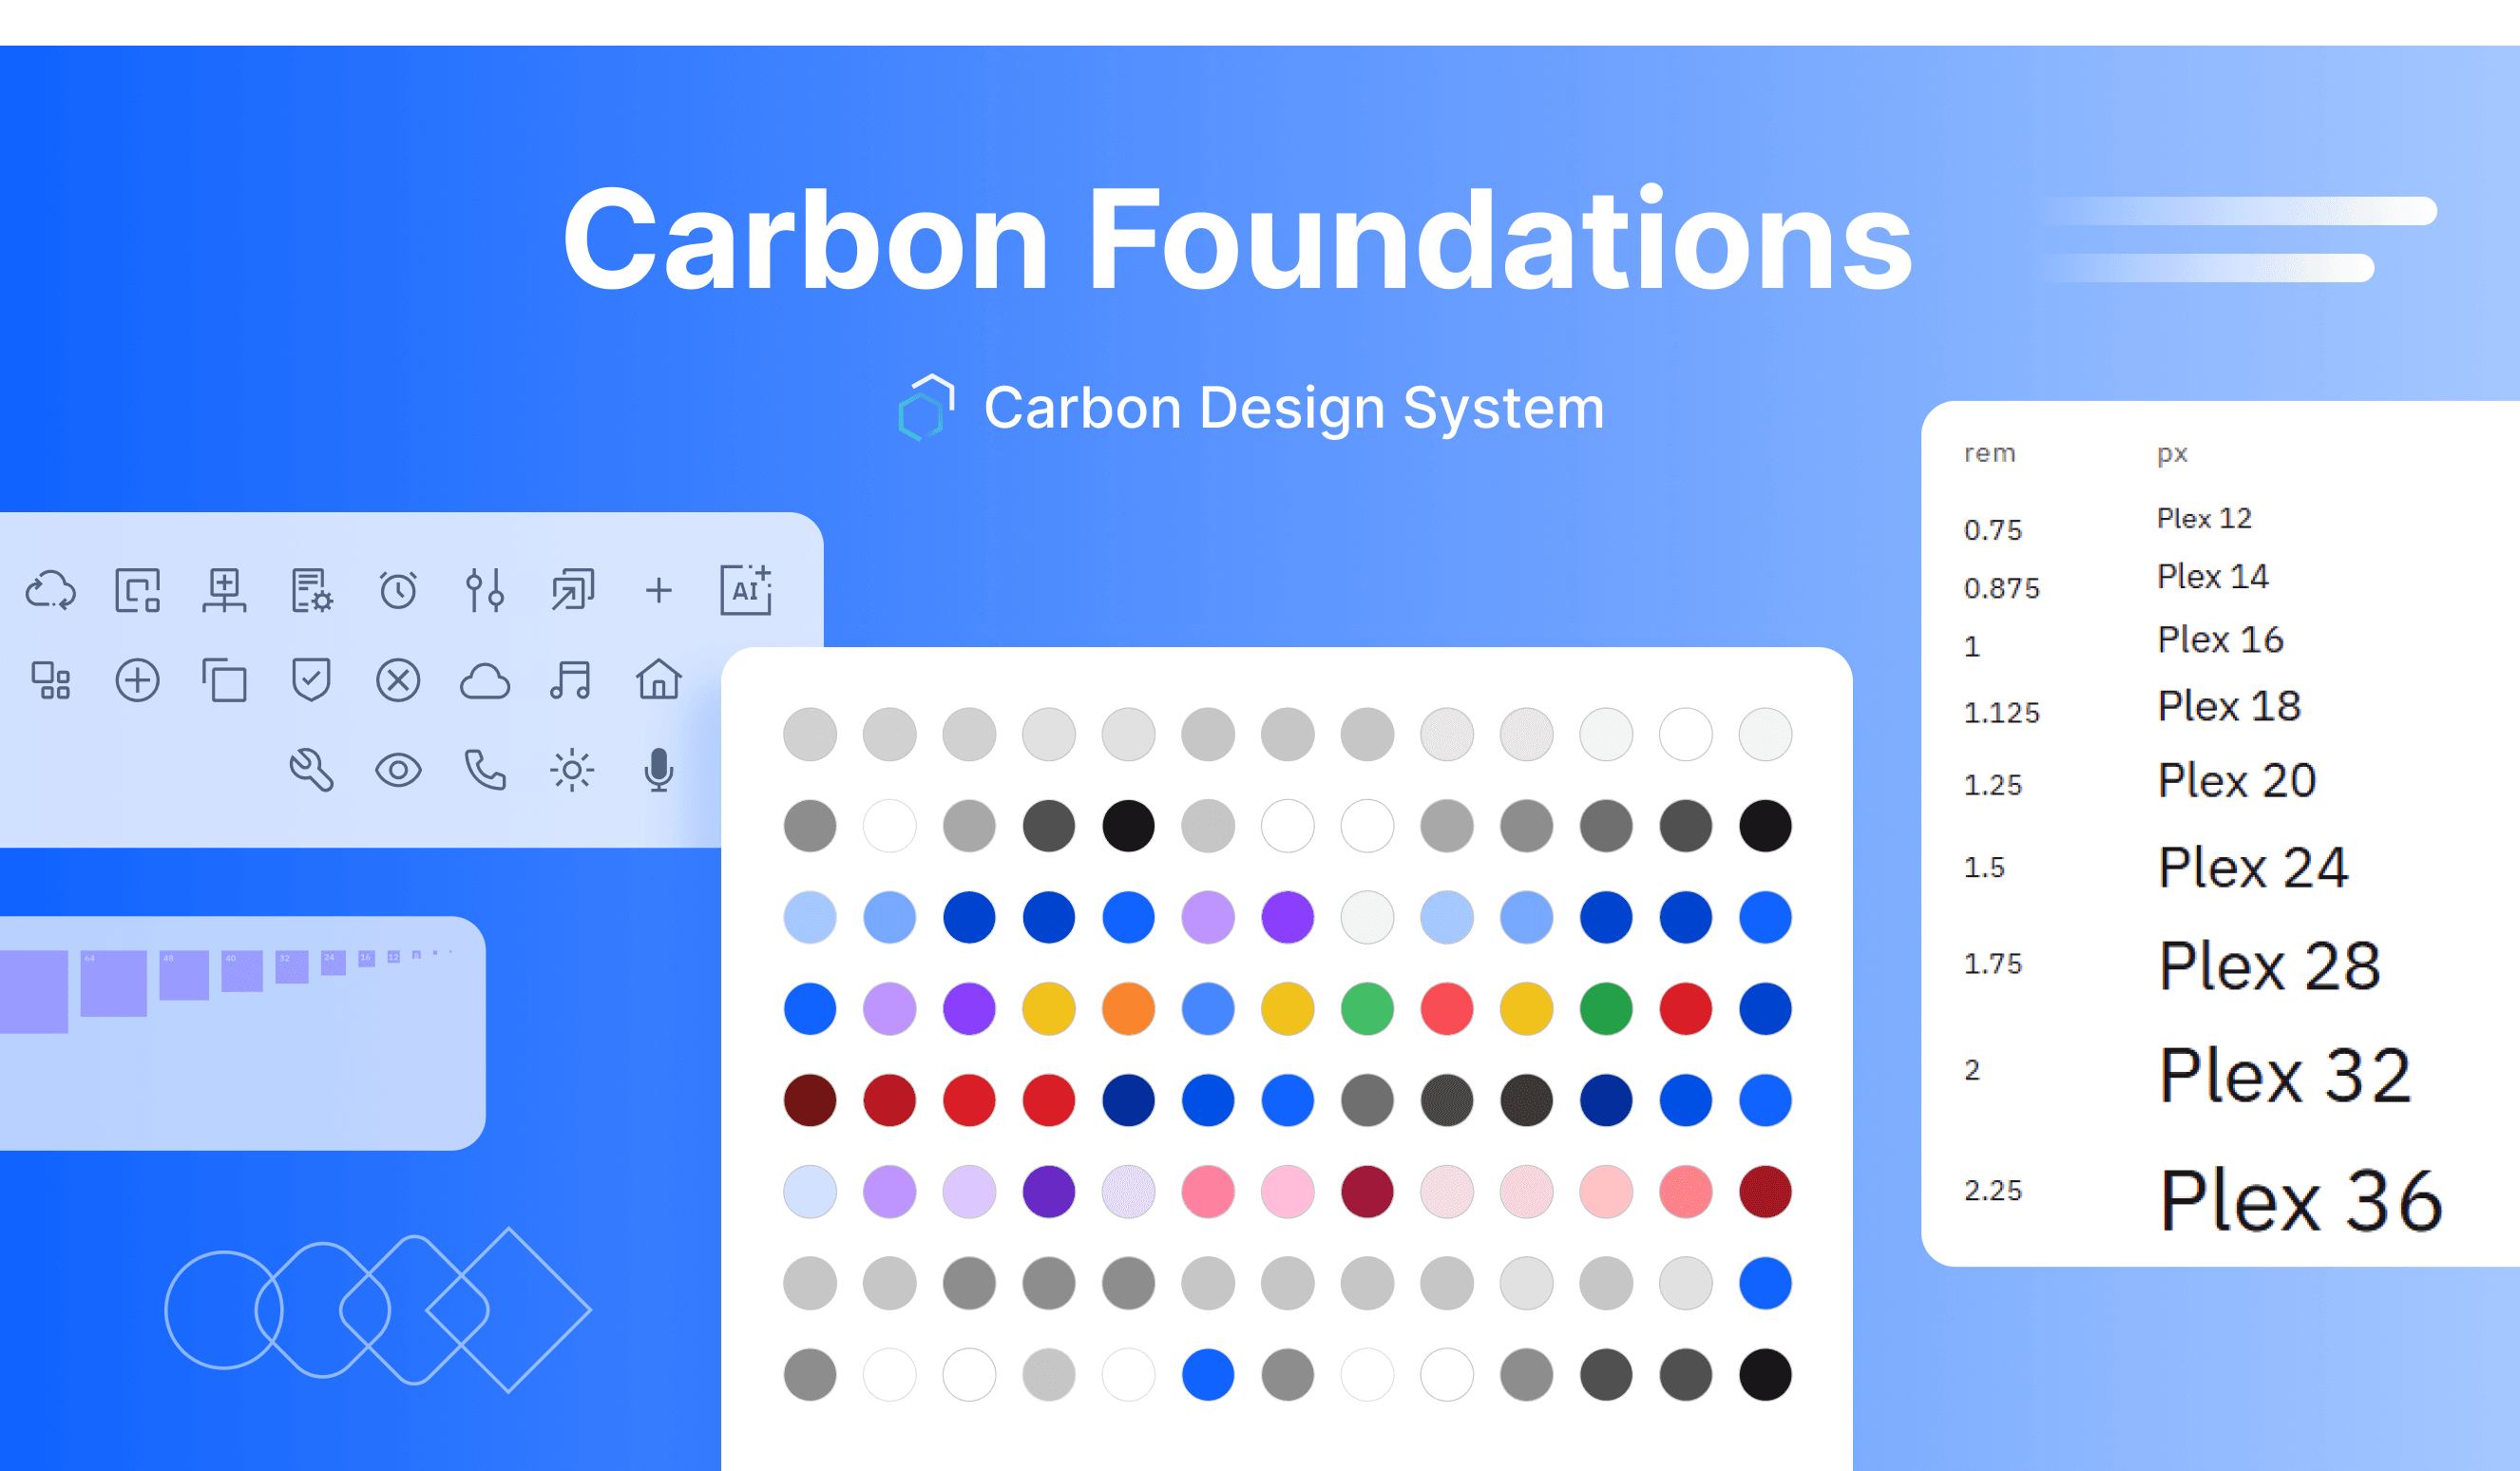Image resolution: width=2520 pixels, height=1471 pixels.
Task: Click the '1.125' rem value
Action: point(2002,713)
